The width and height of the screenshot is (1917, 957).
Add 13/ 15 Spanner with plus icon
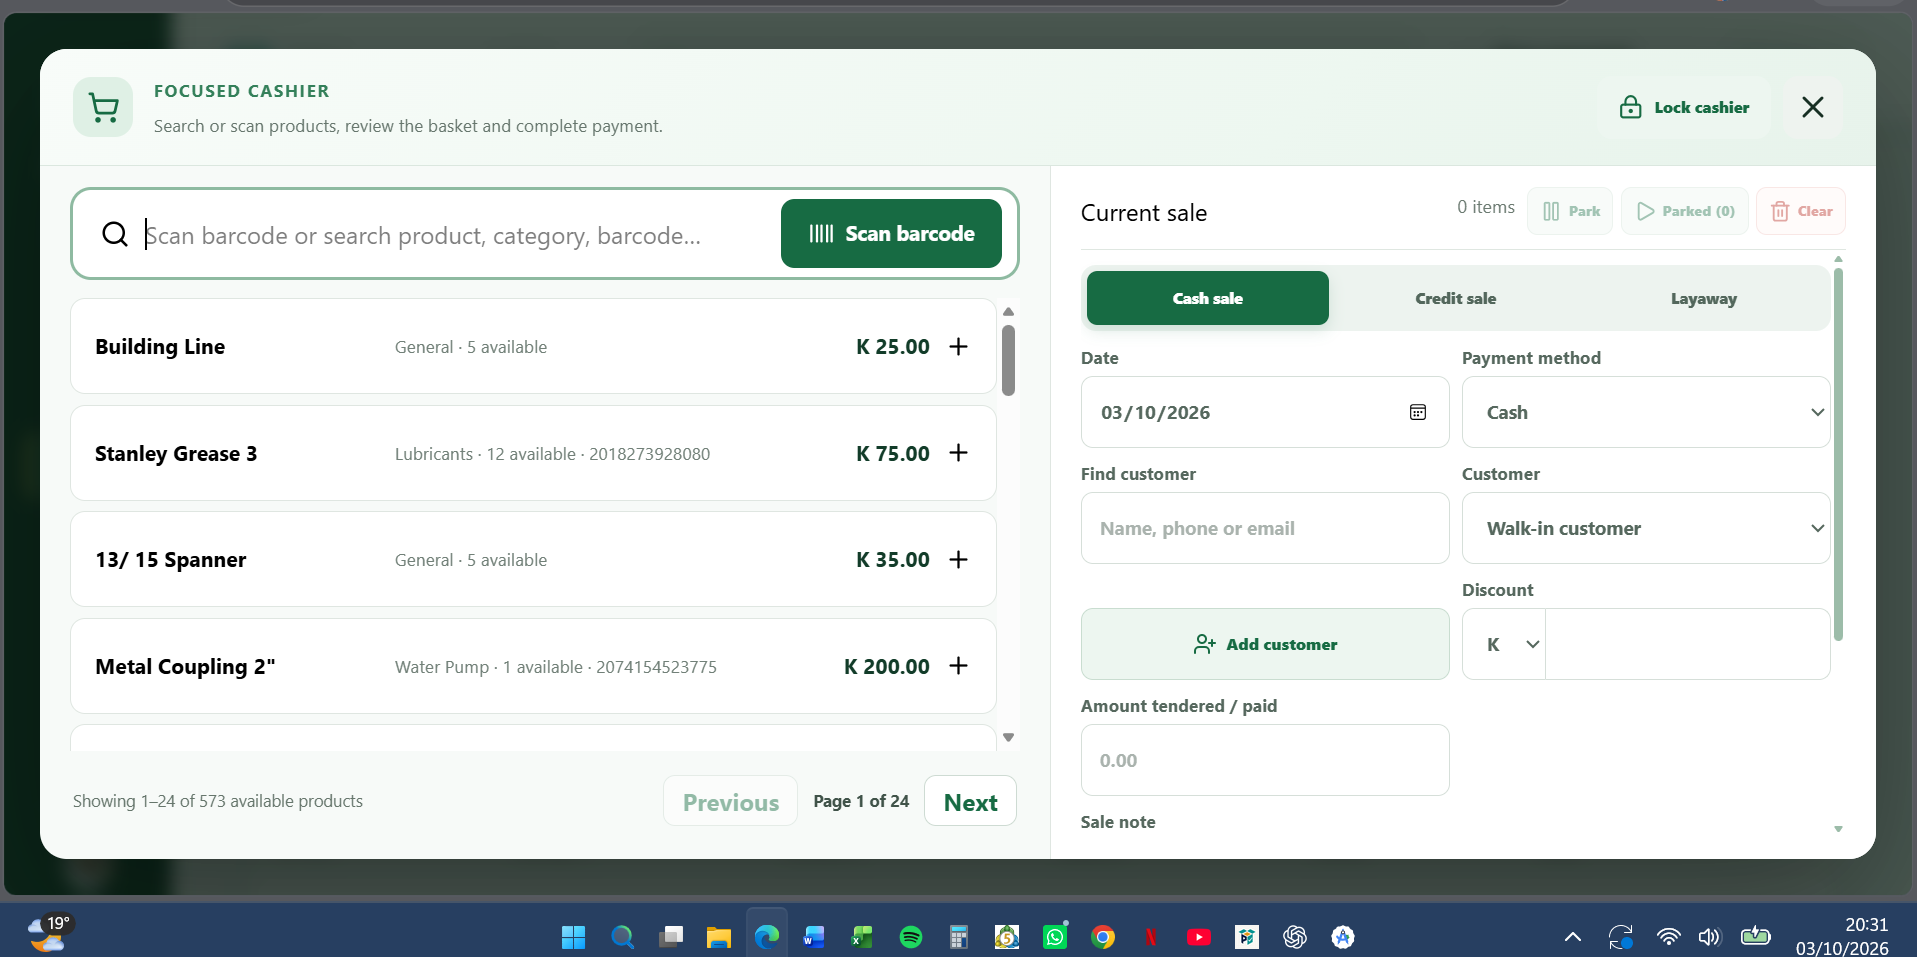[x=958, y=559]
